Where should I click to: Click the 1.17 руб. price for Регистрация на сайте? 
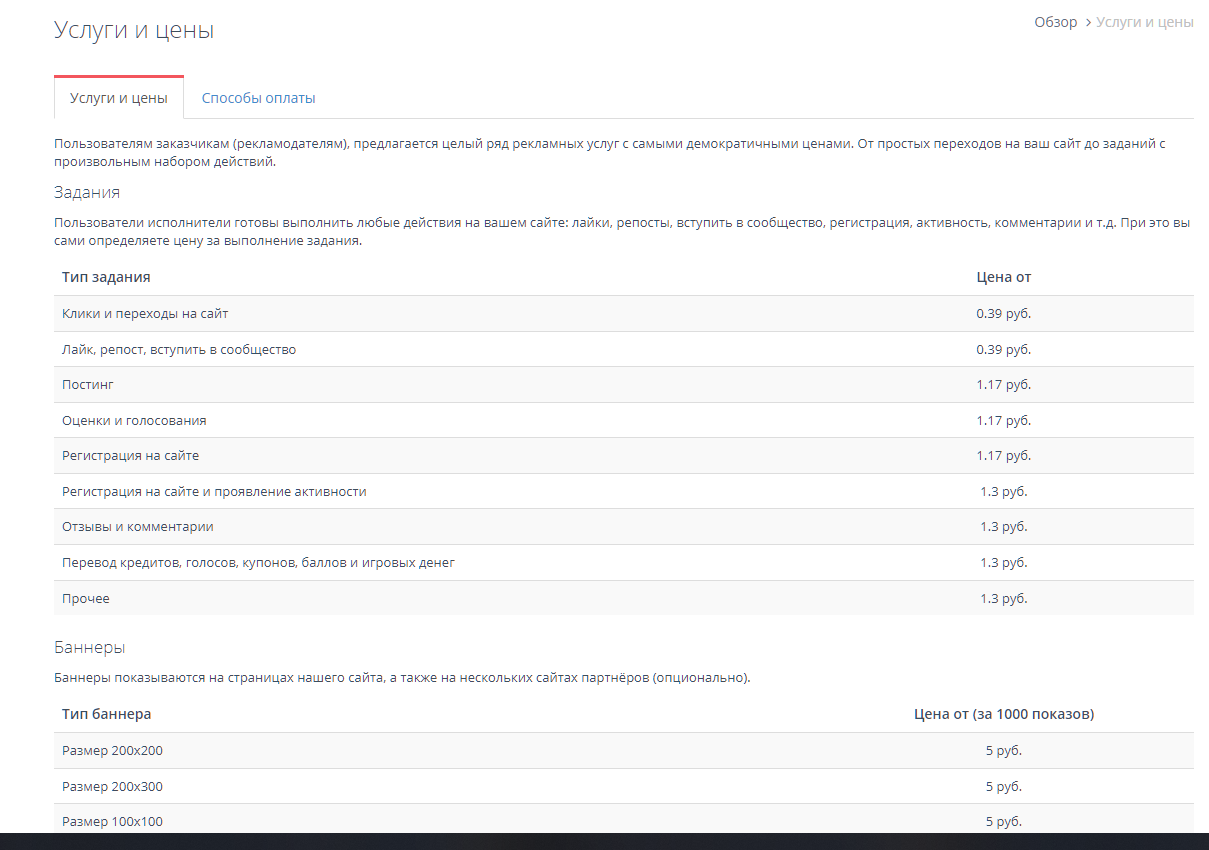pyautogui.click(x=1004, y=456)
